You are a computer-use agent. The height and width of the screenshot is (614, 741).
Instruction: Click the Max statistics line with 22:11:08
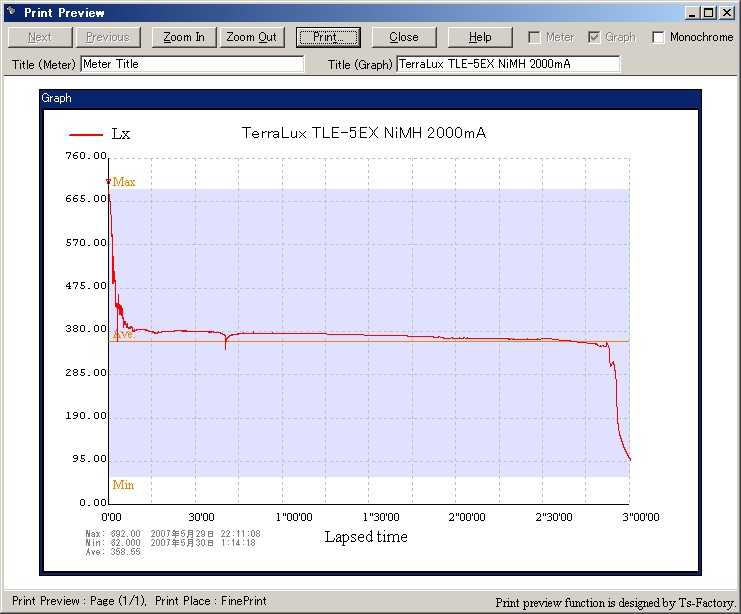[x=173, y=534]
